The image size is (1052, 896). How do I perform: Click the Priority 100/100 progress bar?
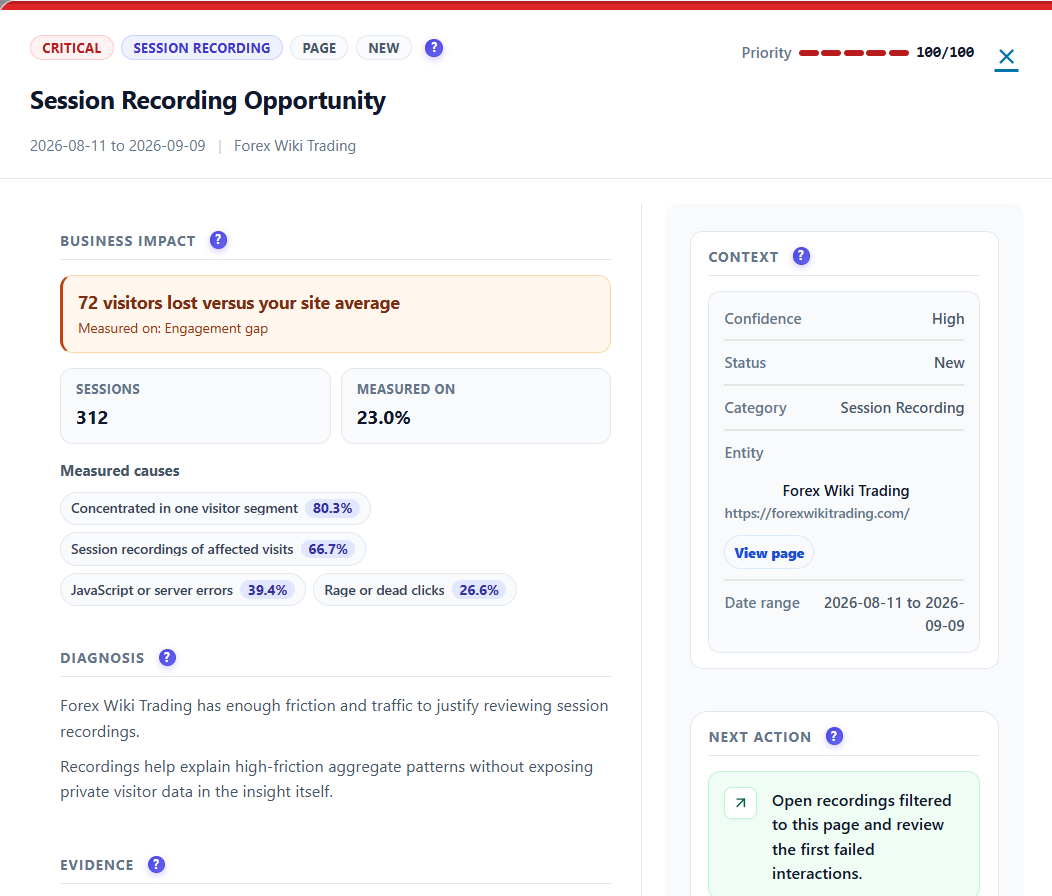coord(854,53)
